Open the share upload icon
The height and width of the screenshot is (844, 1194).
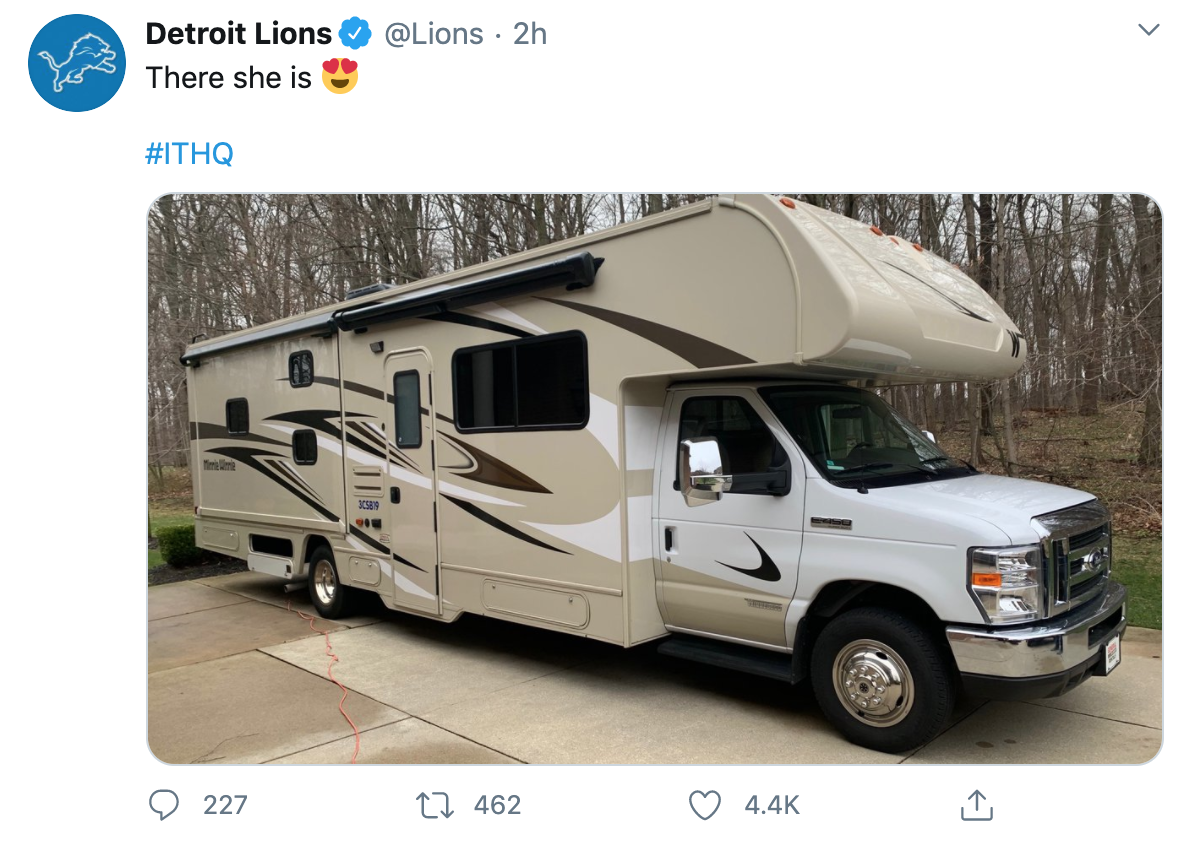(977, 805)
